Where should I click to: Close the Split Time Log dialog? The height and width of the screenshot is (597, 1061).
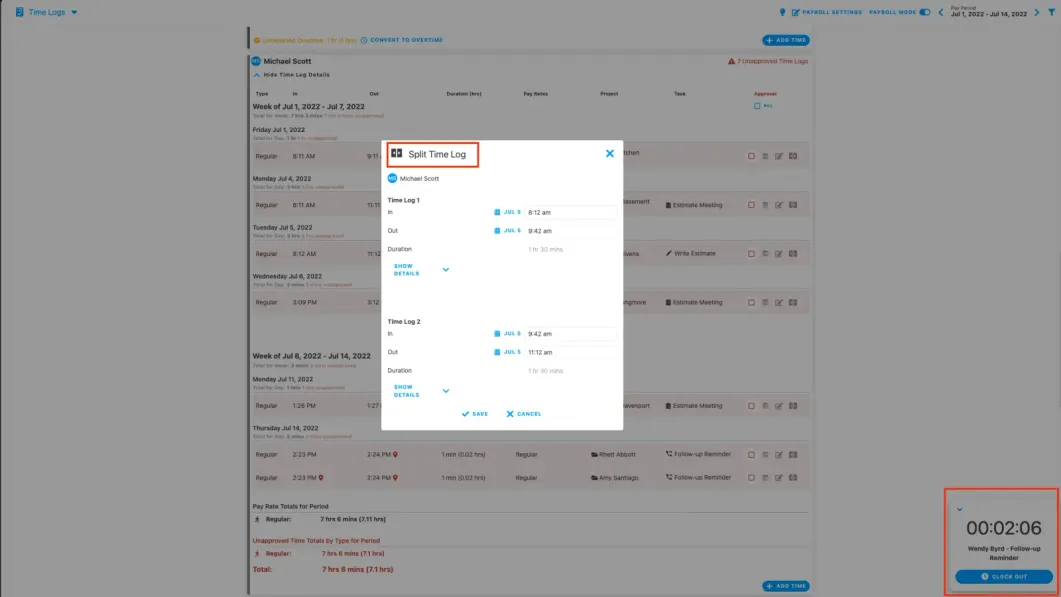[x=609, y=154]
